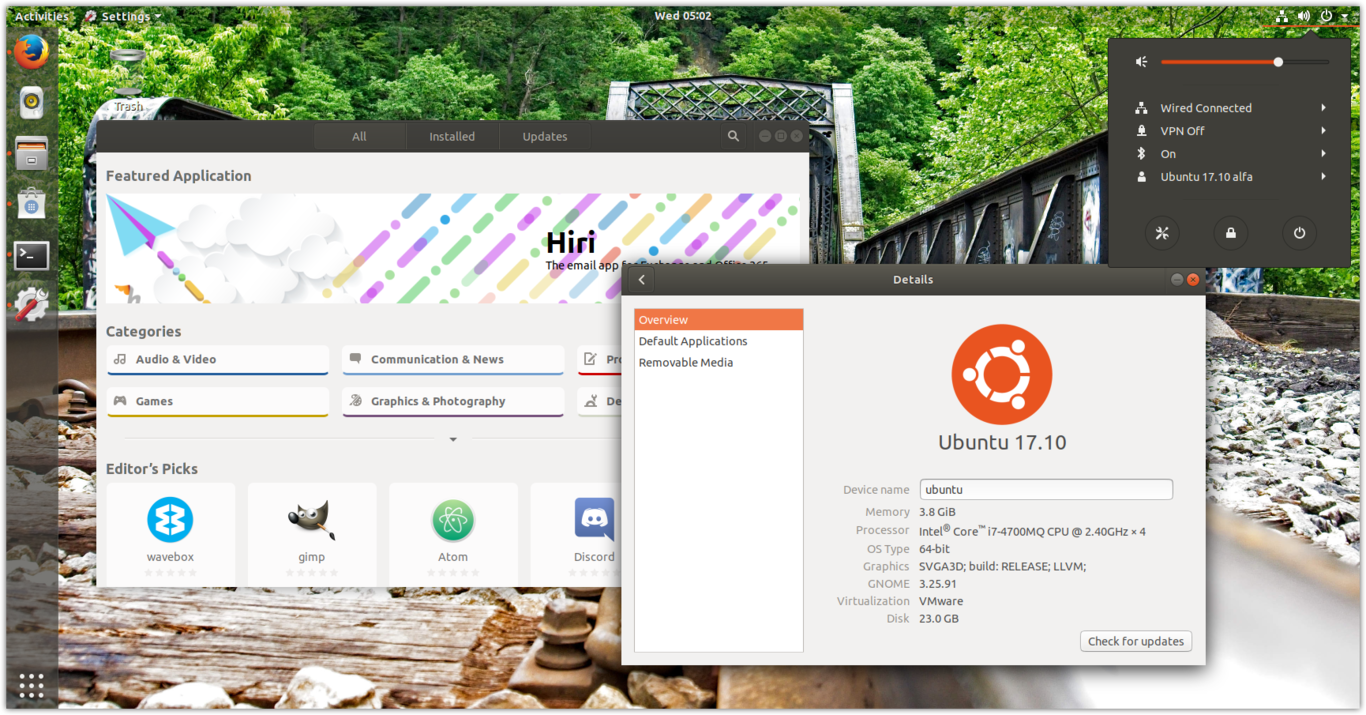Select Removable Media in the Details sidebar
The height and width of the screenshot is (715, 1366).
pos(719,362)
